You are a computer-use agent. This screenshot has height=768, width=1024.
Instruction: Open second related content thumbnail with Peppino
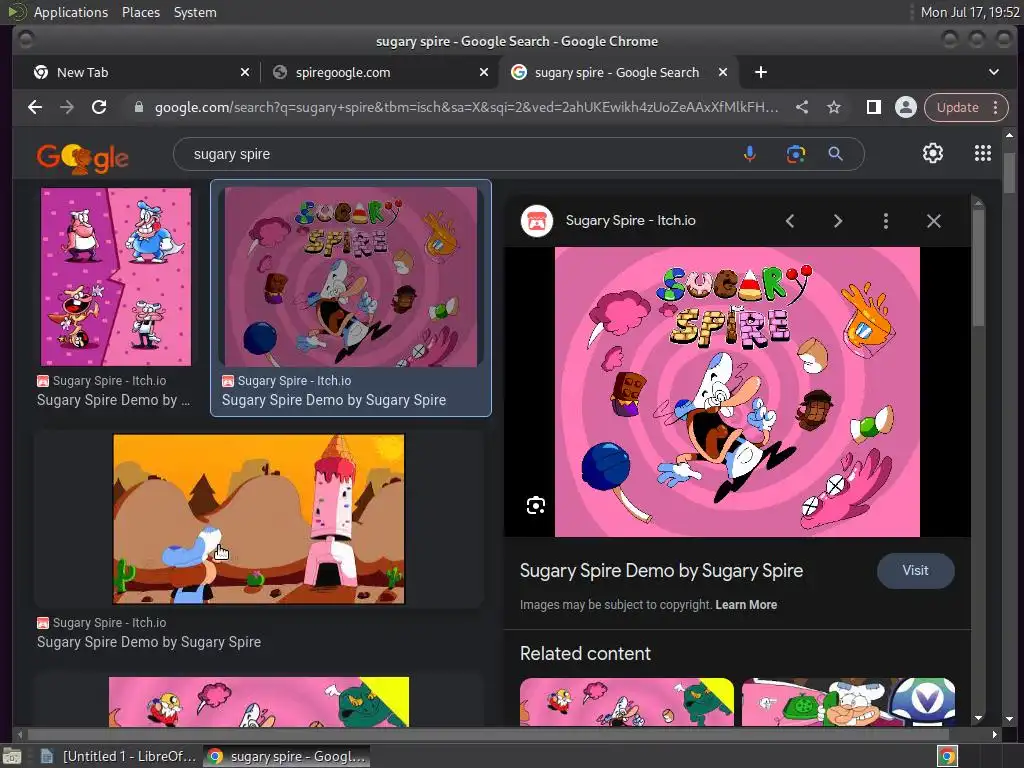[848, 702]
